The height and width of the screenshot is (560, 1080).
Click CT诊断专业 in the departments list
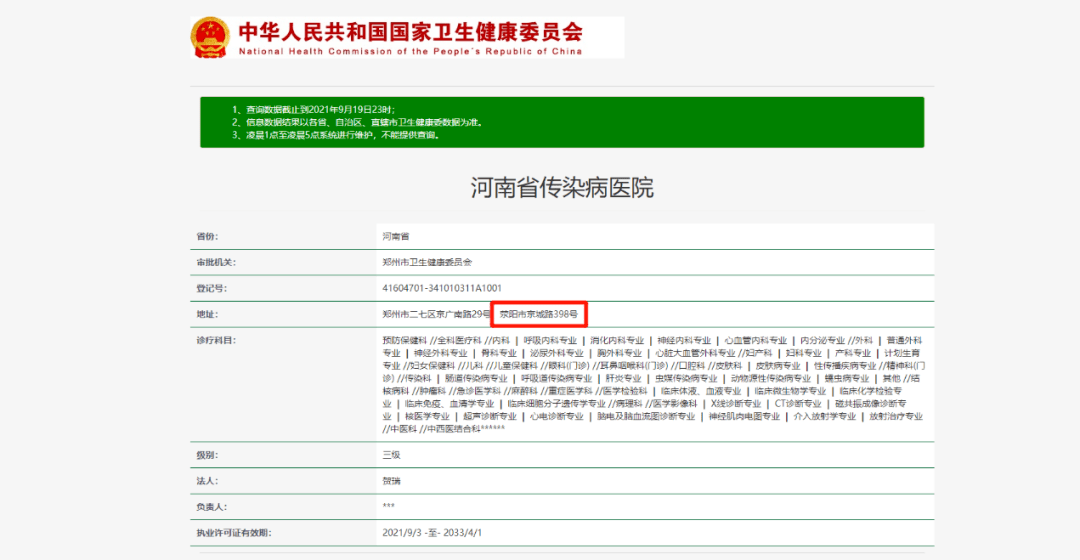pyautogui.click(x=798, y=404)
